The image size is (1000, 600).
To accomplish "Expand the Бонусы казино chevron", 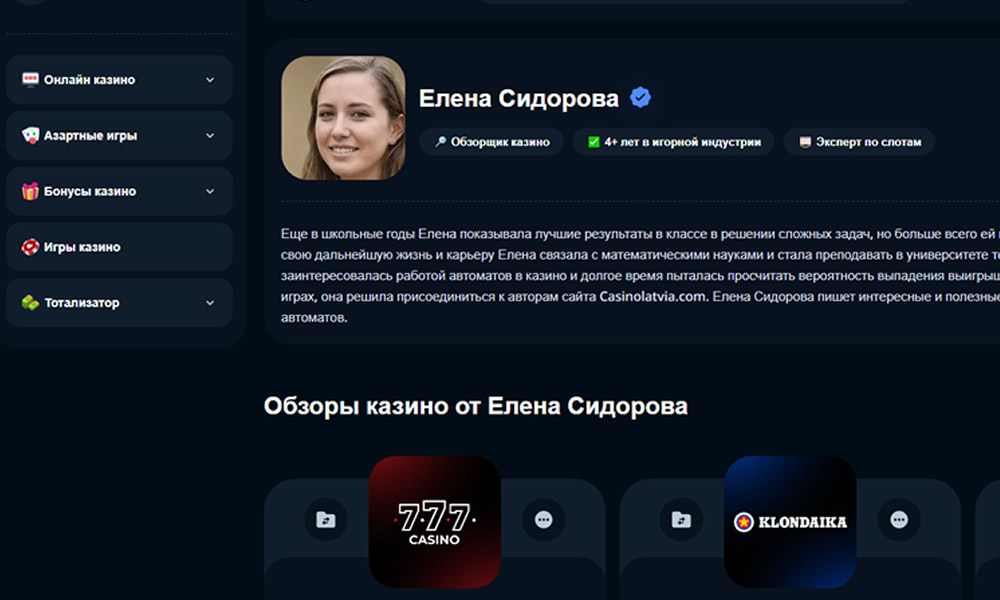I will (x=210, y=191).
